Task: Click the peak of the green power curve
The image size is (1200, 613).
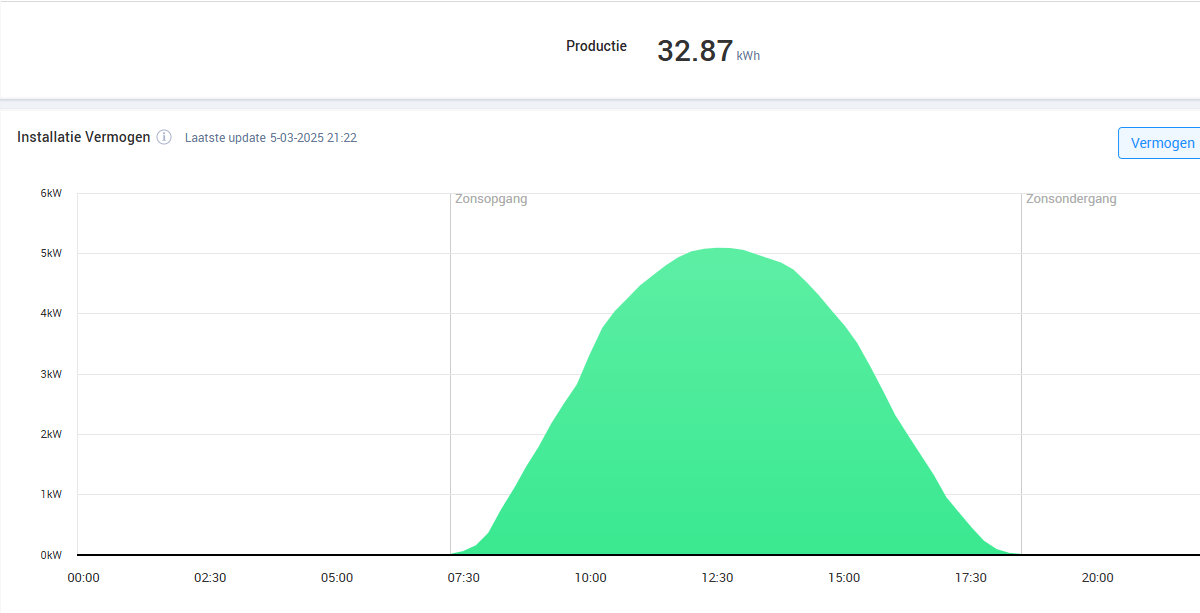Action: [x=718, y=248]
